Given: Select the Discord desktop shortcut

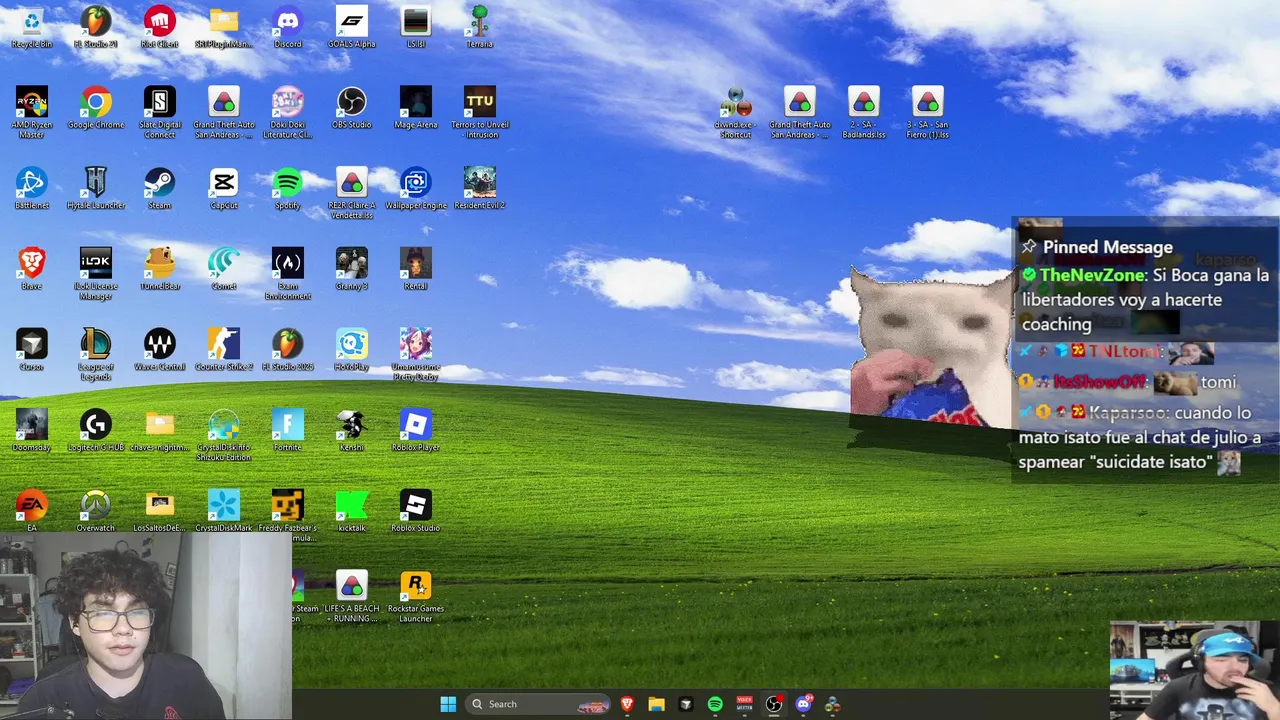Looking at the screenshot, I should [x=288, y=28].
